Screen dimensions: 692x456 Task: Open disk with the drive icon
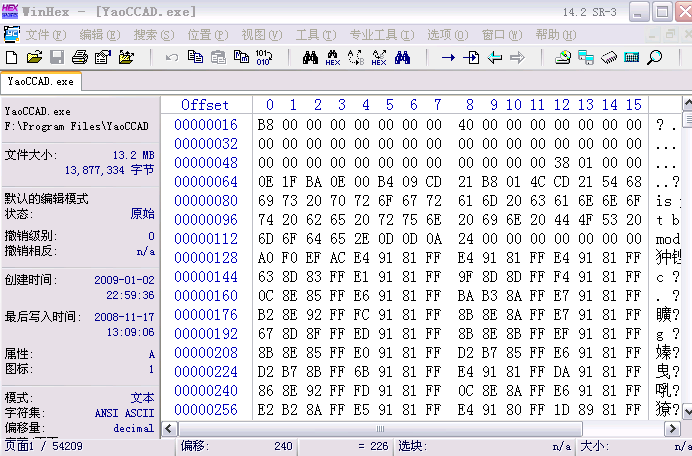pyautogui.click(x=563, y=57)
